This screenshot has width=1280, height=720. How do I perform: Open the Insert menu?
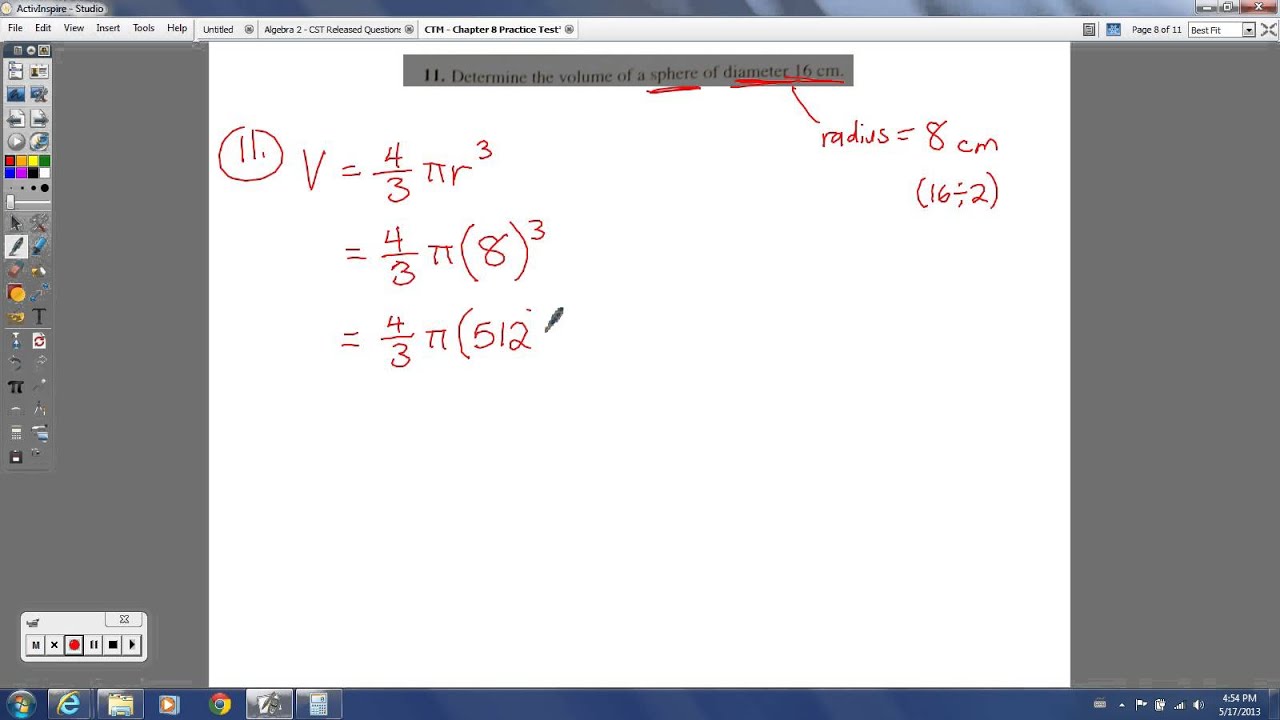(108, 29)
